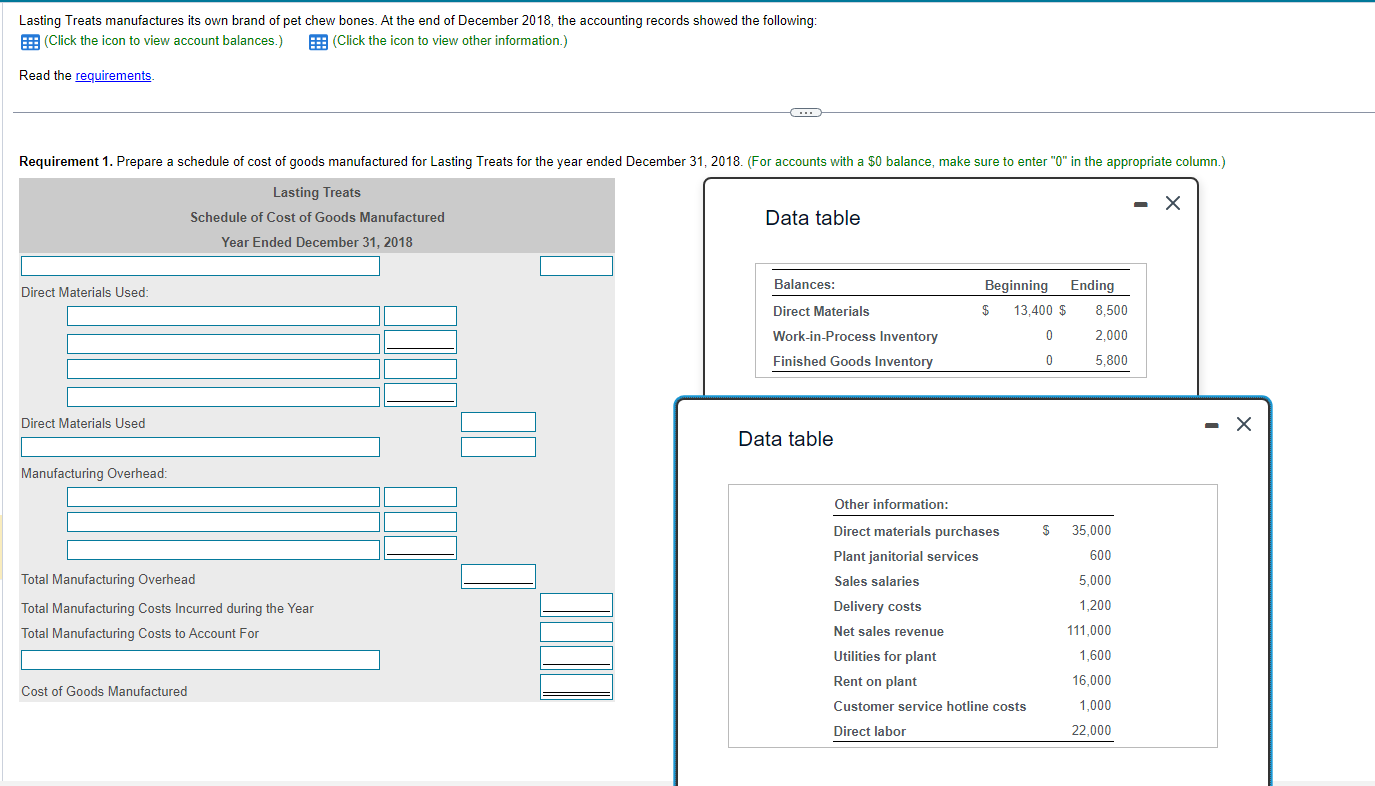
Task: Click the 16,000 rent value
Action: (1091, 680)
